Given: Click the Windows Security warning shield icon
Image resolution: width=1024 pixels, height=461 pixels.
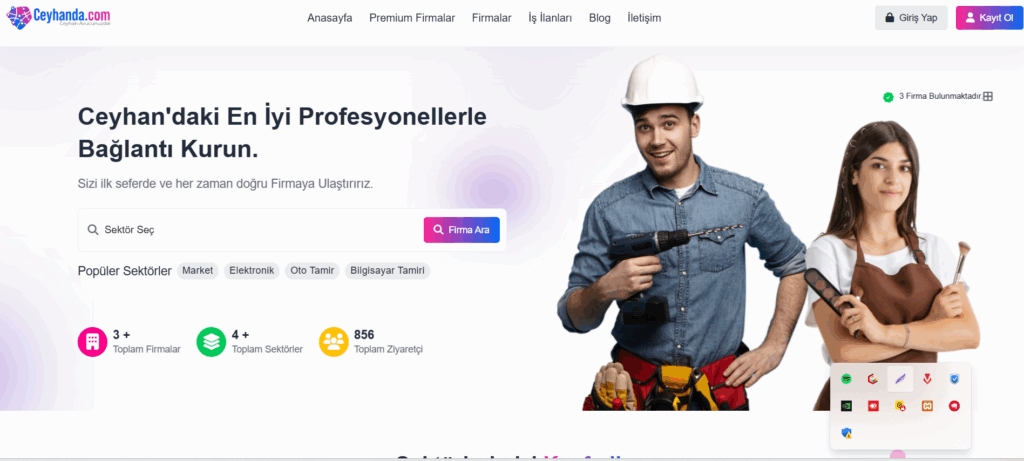Looking at the screenshot, I should point(846,432).
